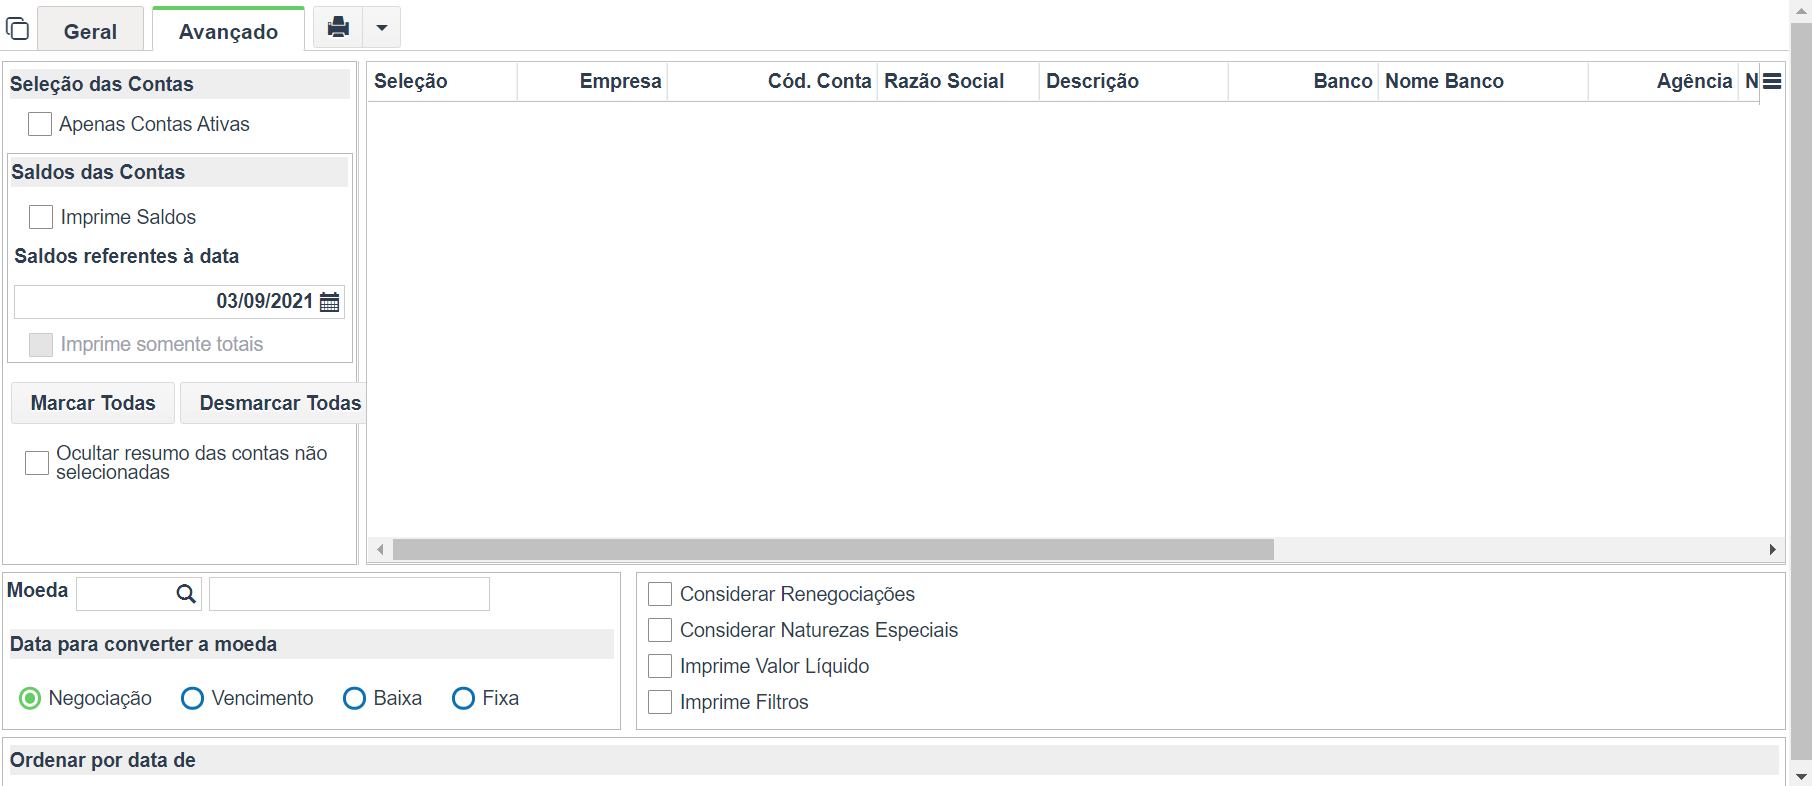Check Imprime Saldos option
This screenshot has width=1812, height=786.
(41, 217)
